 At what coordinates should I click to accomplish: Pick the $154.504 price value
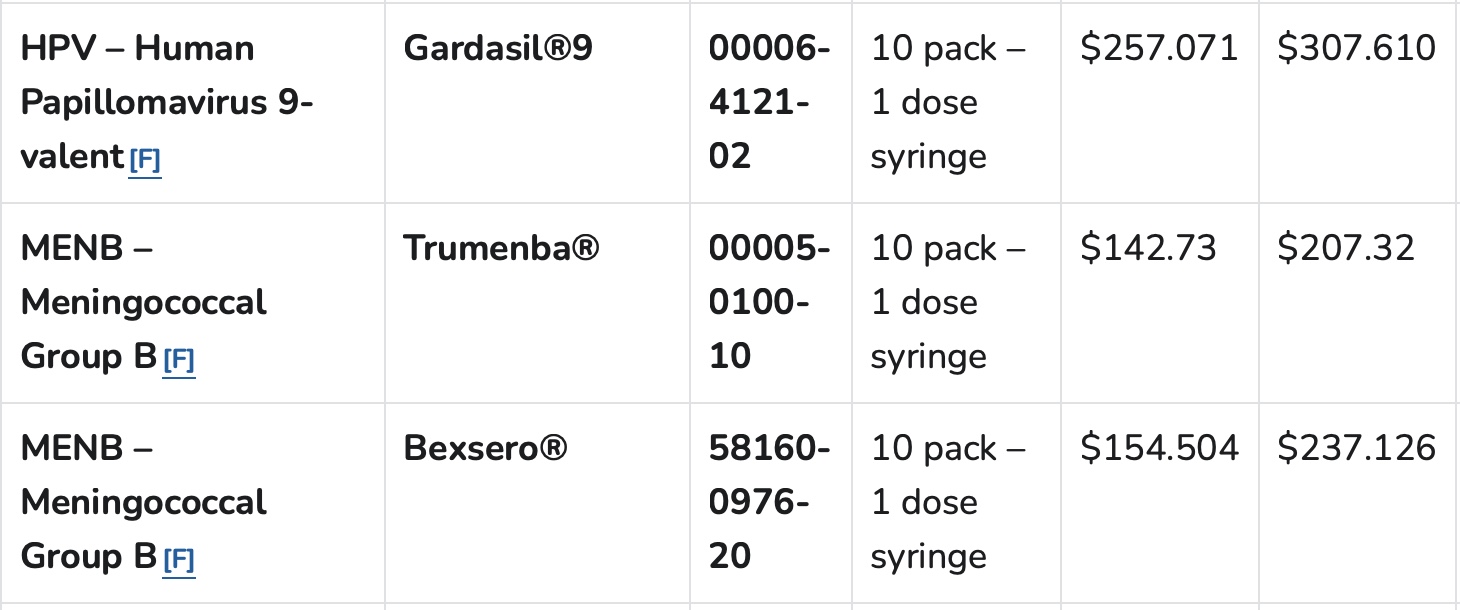coord(1158,448)
